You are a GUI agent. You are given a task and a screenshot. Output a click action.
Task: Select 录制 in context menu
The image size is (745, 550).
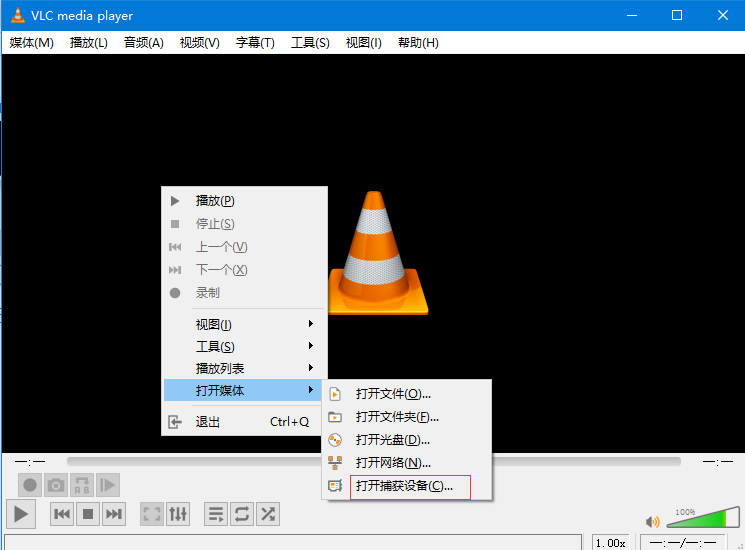point(244,293)
